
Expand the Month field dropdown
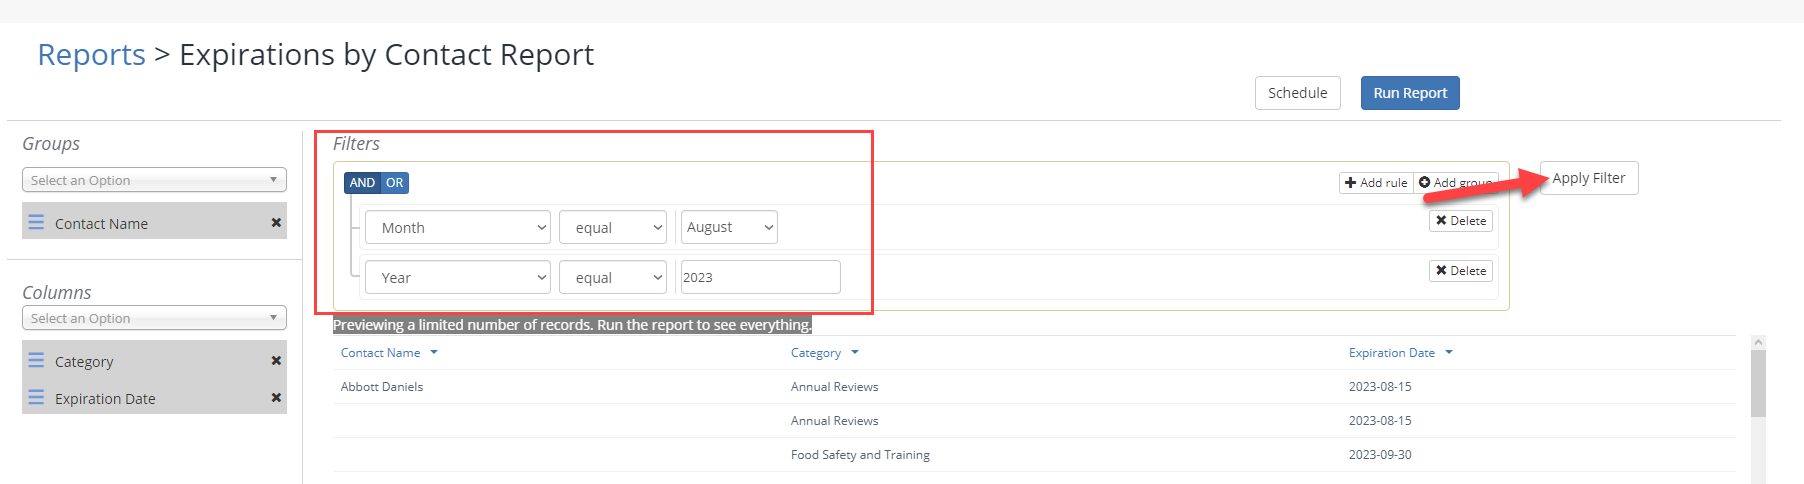(x=458, y=227)
